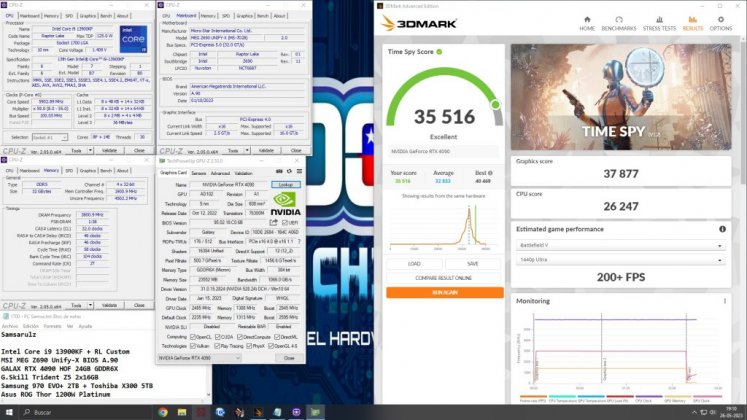Toggle the OpenGL 4.6 checkbox in GPU-Z
This screenshot has width=747, height=420.
271,346
